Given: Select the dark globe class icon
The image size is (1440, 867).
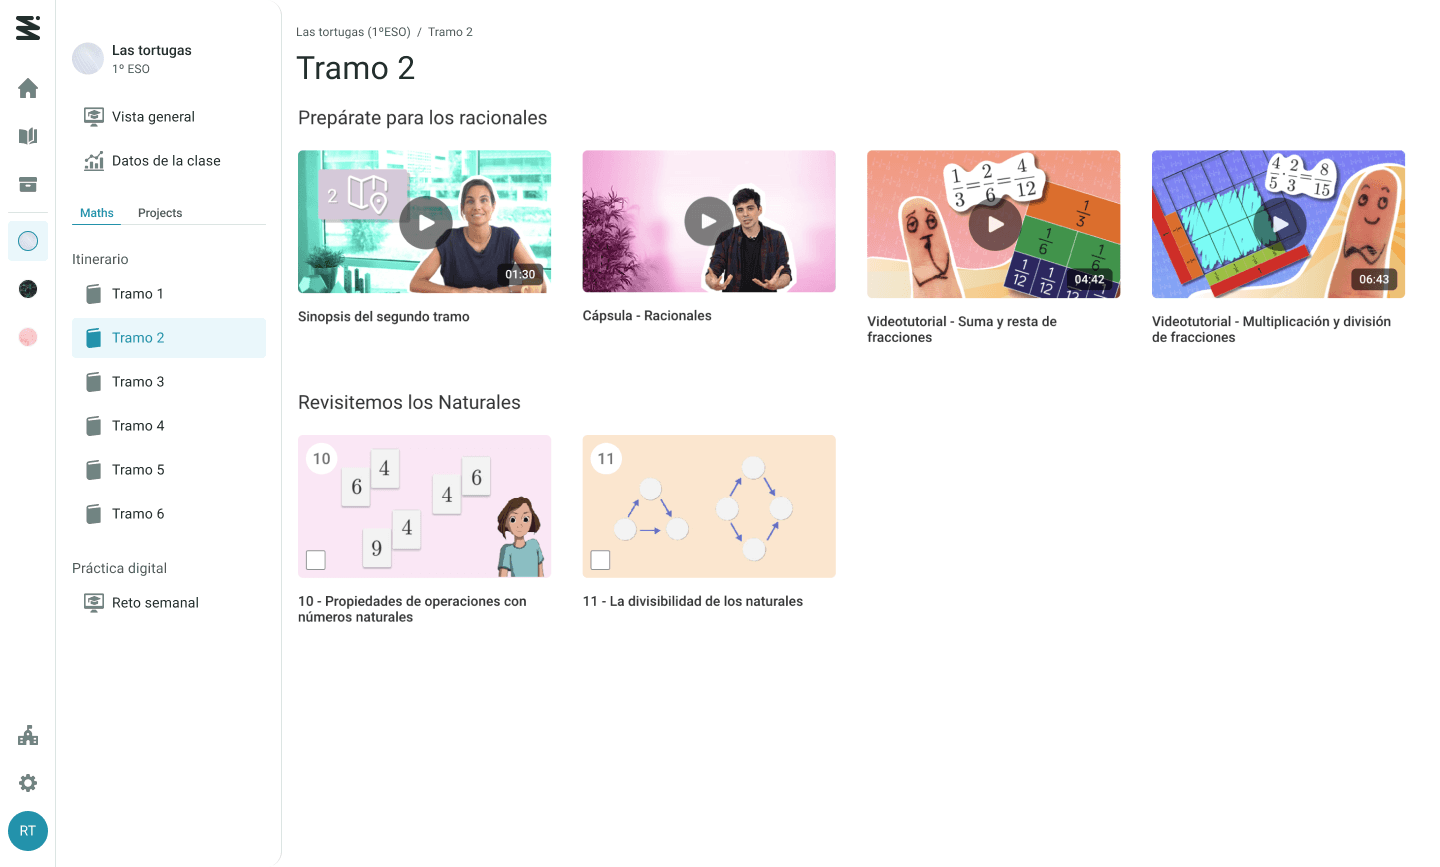Looking at the screenshot, I should pos(28,289).
